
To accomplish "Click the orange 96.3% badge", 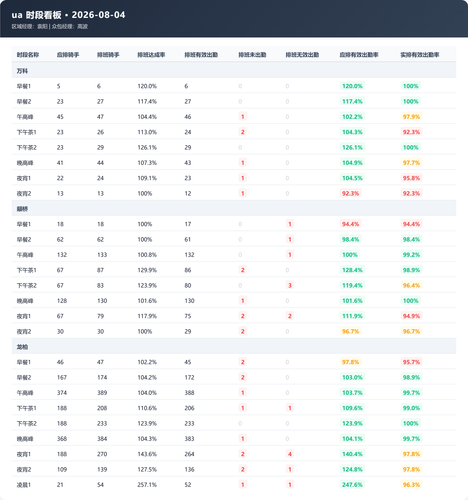I will coord(411,485).
